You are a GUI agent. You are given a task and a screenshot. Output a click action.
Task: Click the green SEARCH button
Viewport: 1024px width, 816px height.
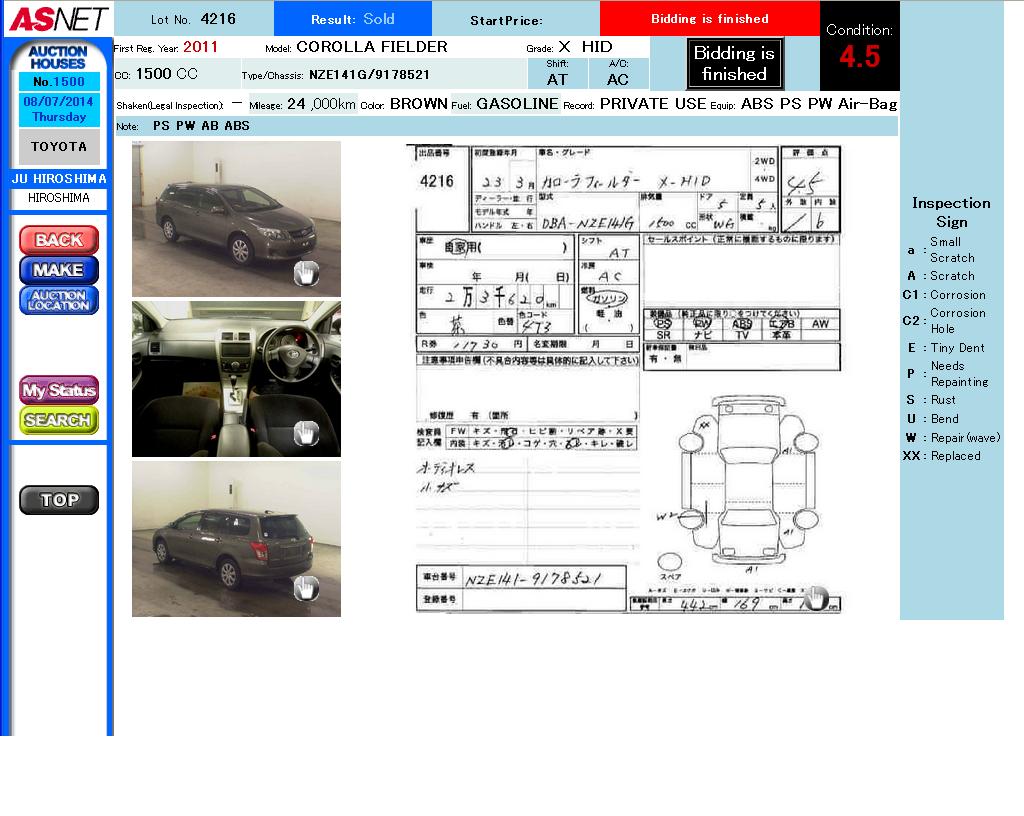coord(59,420)
